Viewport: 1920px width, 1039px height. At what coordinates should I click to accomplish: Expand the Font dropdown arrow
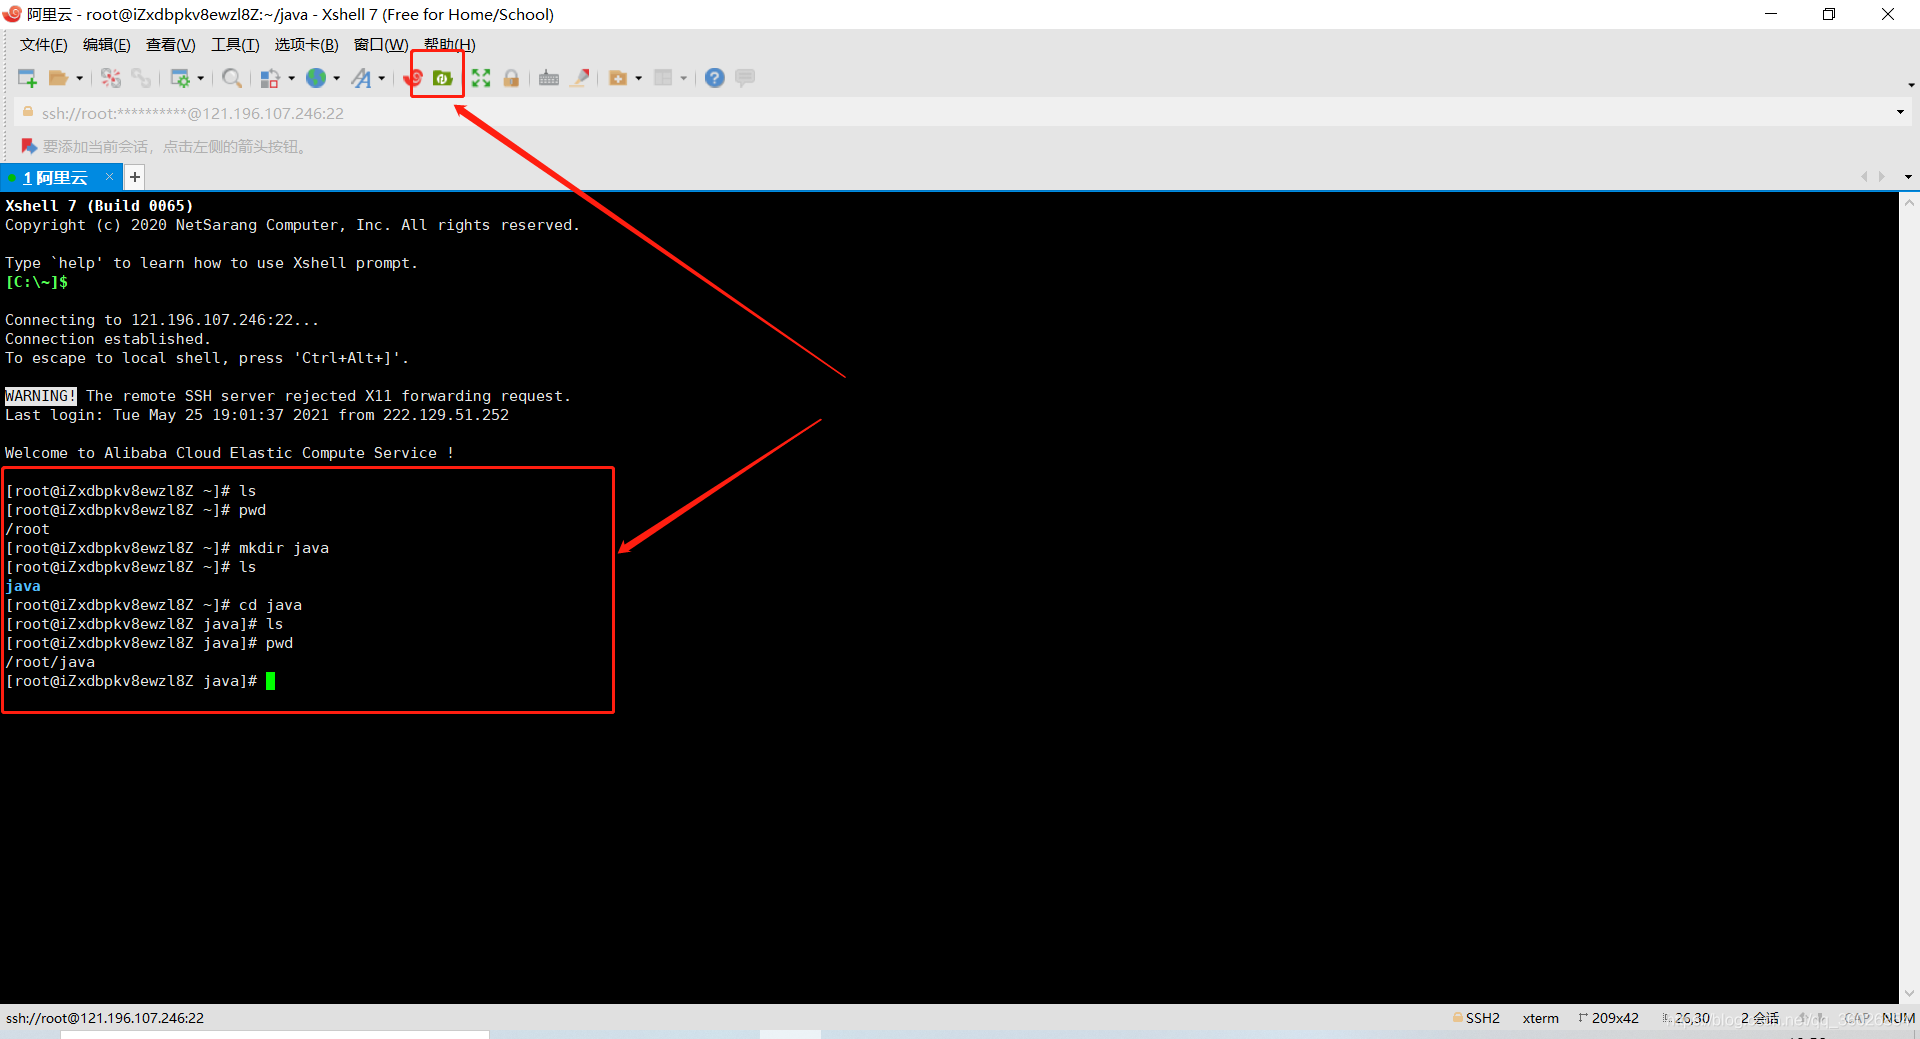tap(382, 78)
